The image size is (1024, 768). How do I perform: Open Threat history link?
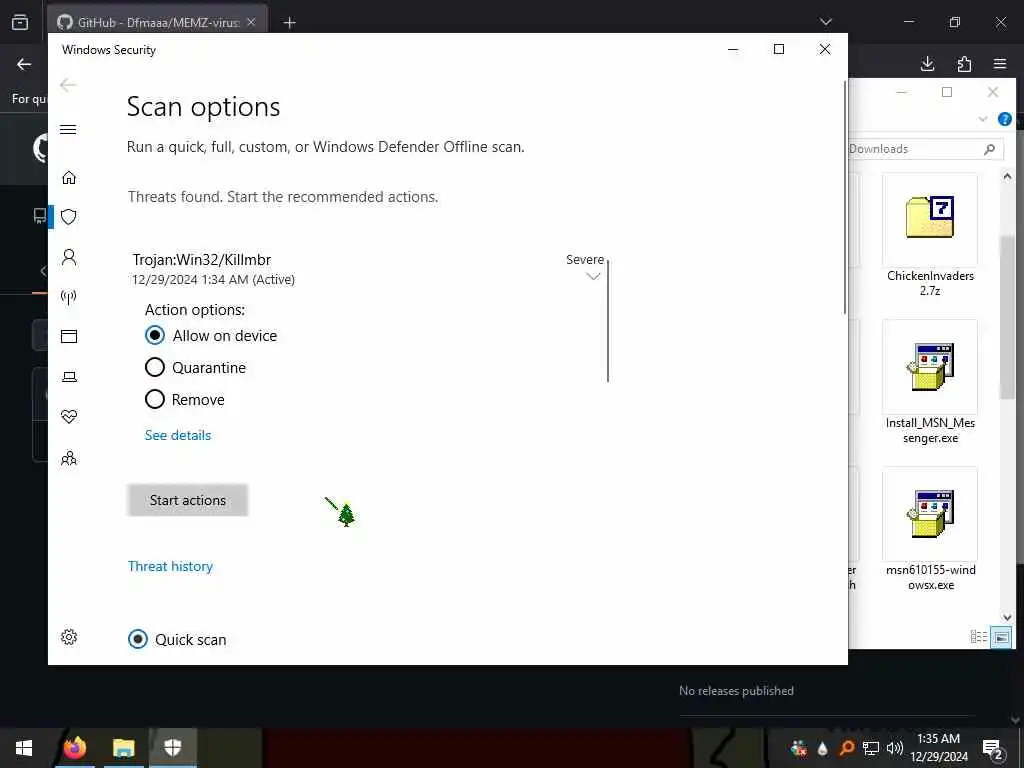pyautogui.click(x=170, y=566)
